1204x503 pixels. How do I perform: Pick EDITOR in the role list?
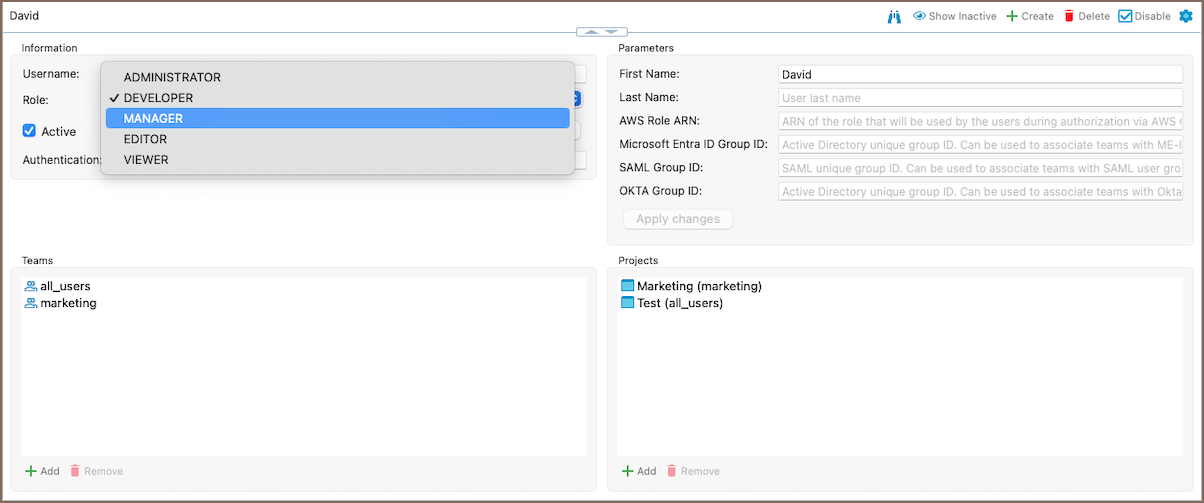[x=145, y=139]
